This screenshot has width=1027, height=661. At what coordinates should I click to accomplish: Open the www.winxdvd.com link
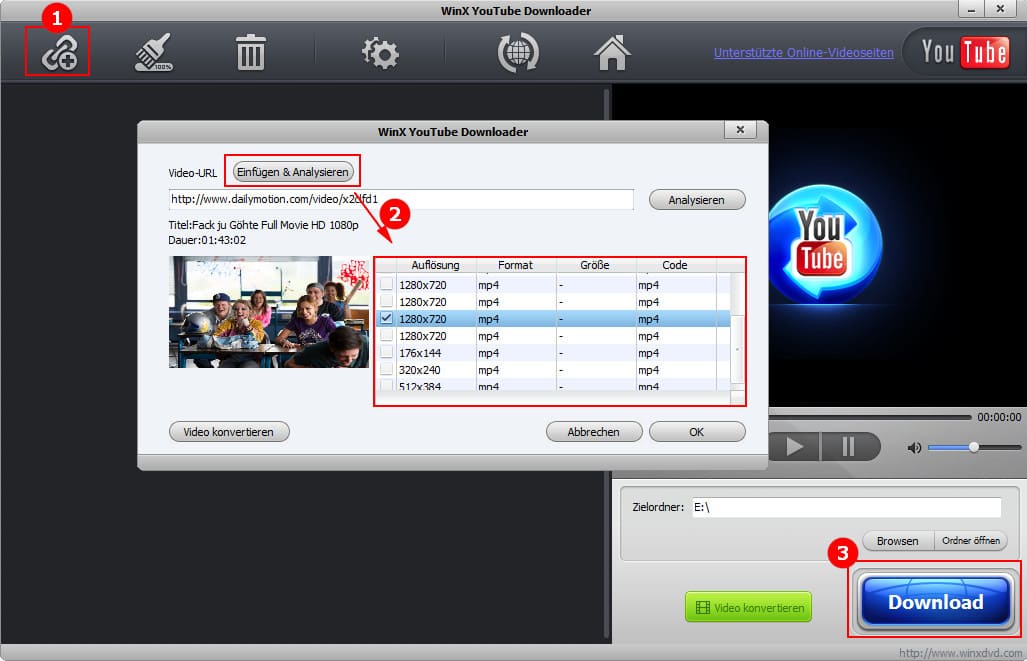point(960,653)
